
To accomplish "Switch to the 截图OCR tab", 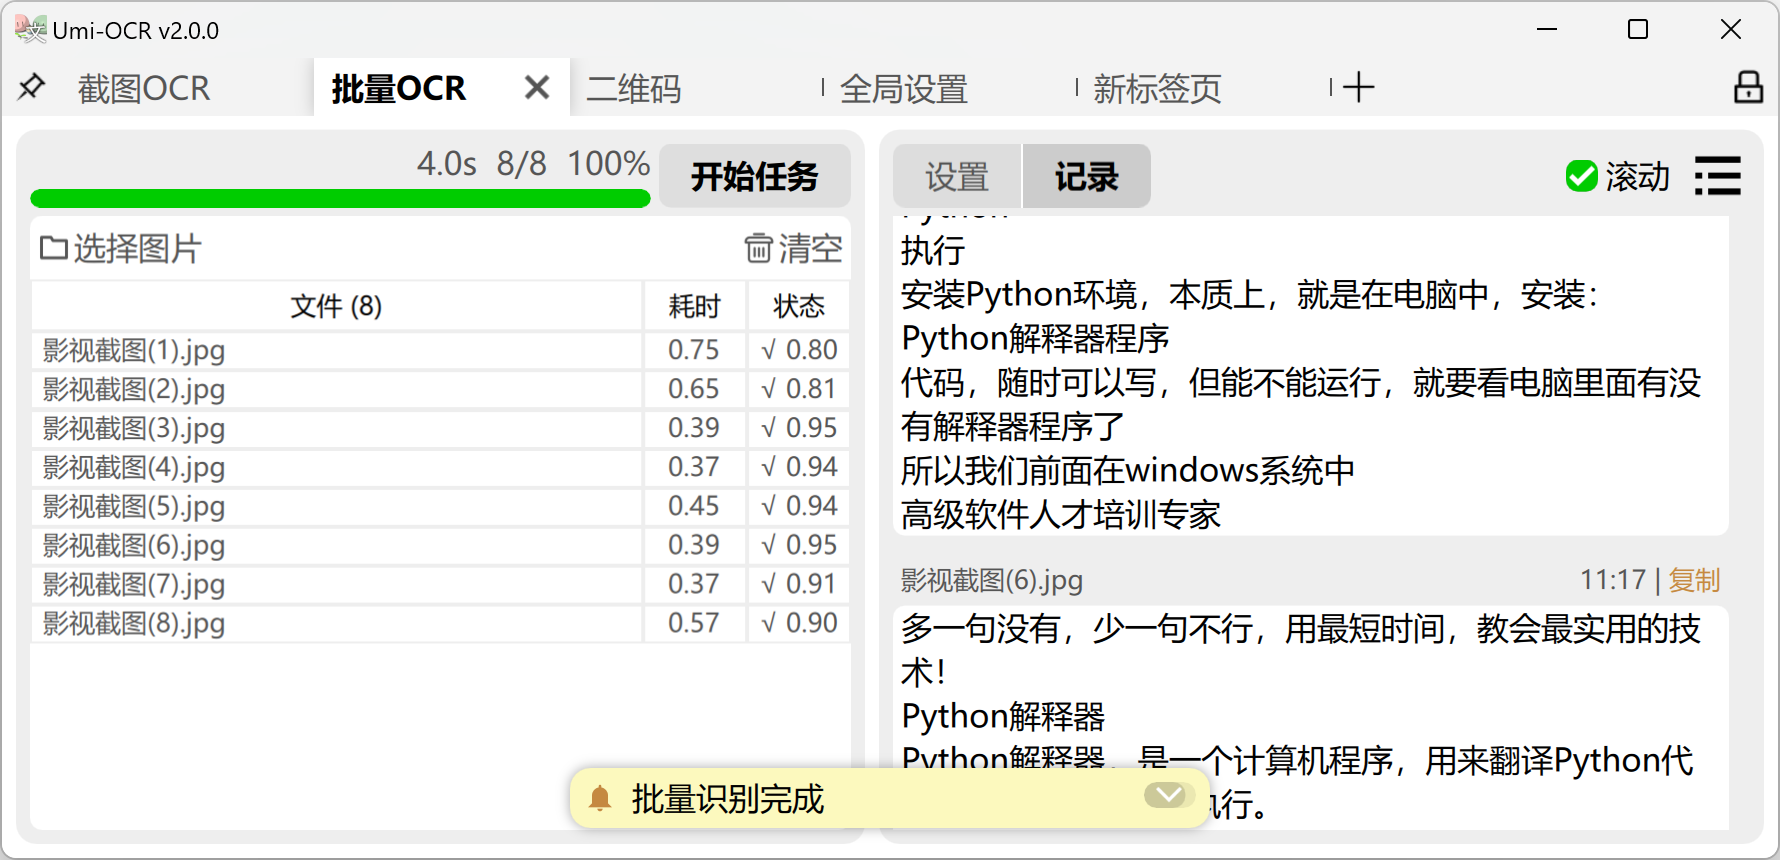I will pos(144,89).
